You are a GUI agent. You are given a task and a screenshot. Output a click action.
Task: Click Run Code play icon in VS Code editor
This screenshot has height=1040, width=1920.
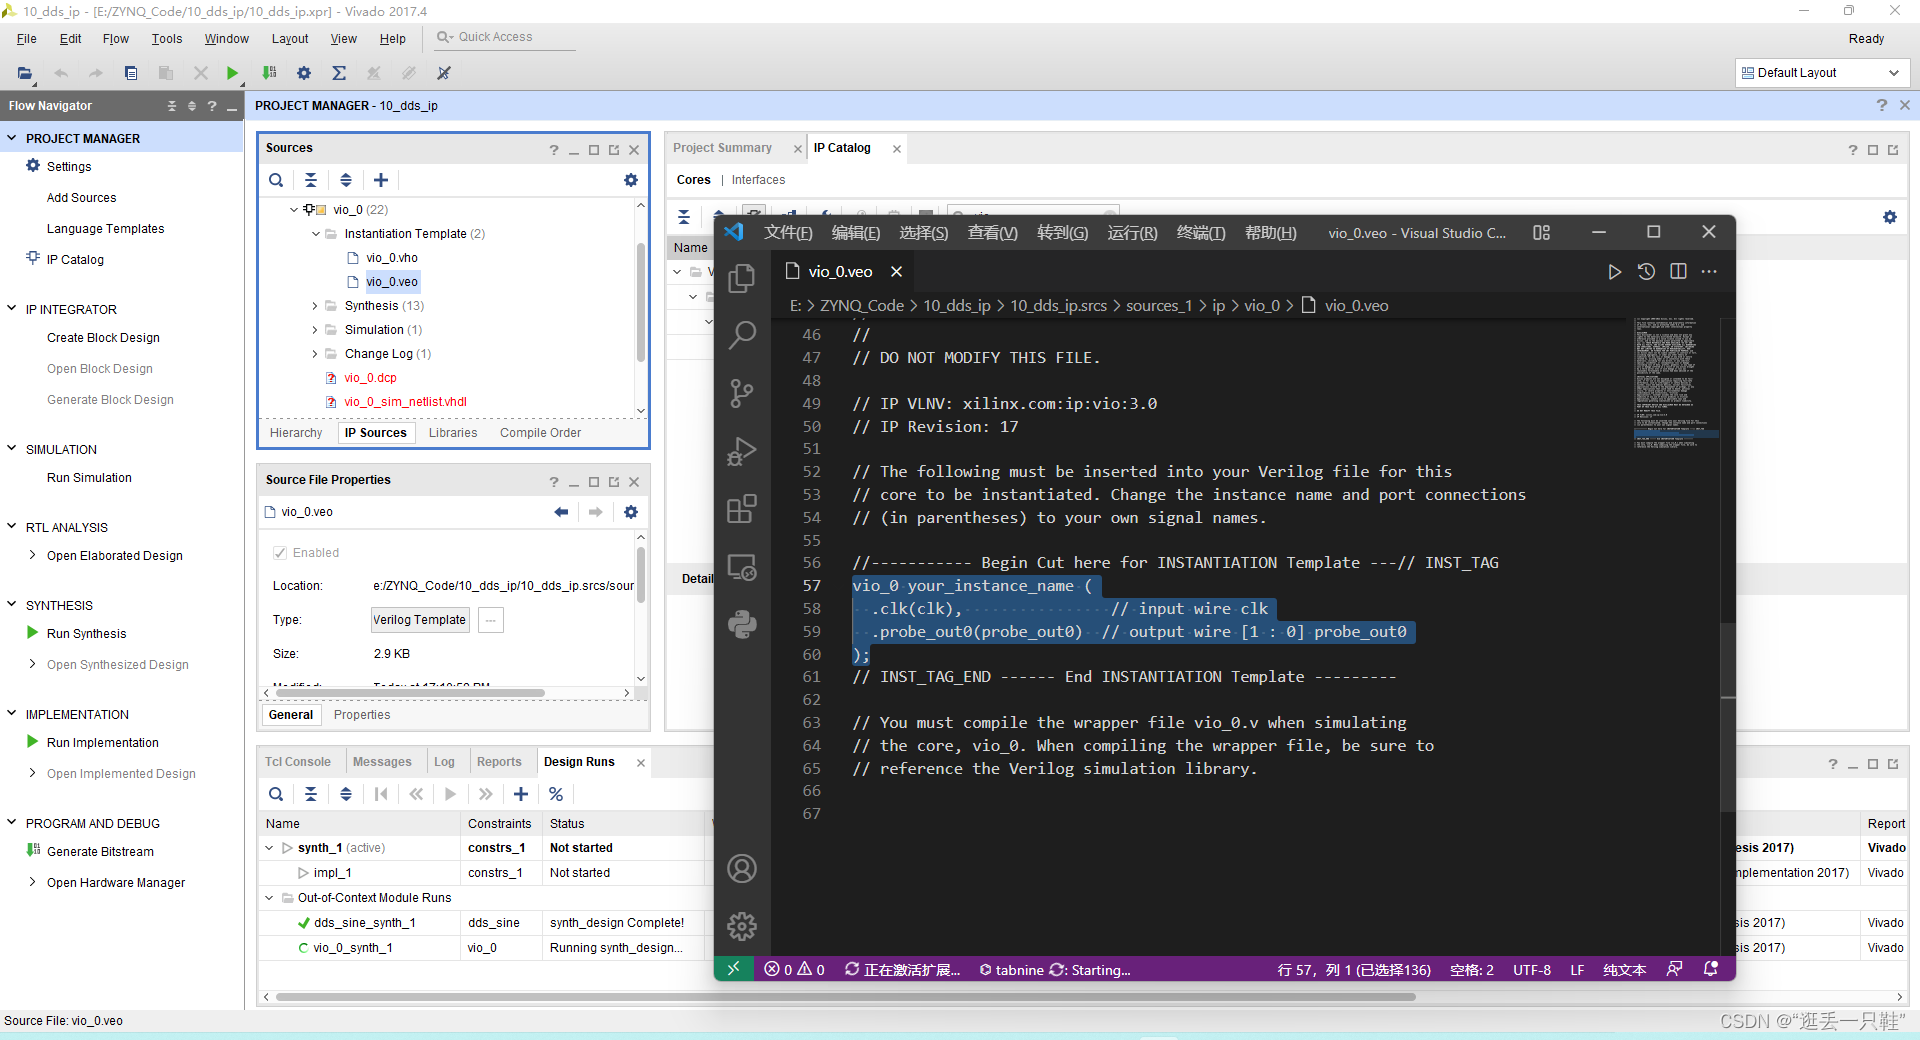1614,272
